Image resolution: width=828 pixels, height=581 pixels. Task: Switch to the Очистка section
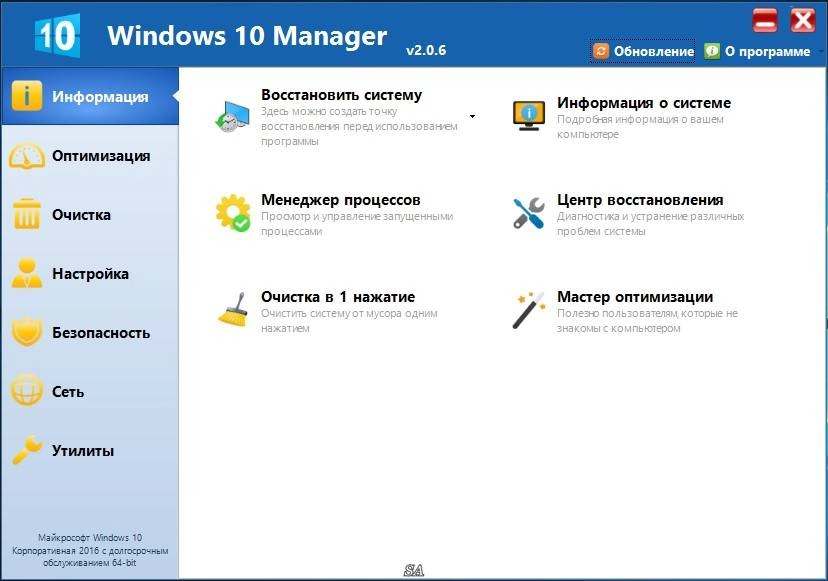point(90,214)
